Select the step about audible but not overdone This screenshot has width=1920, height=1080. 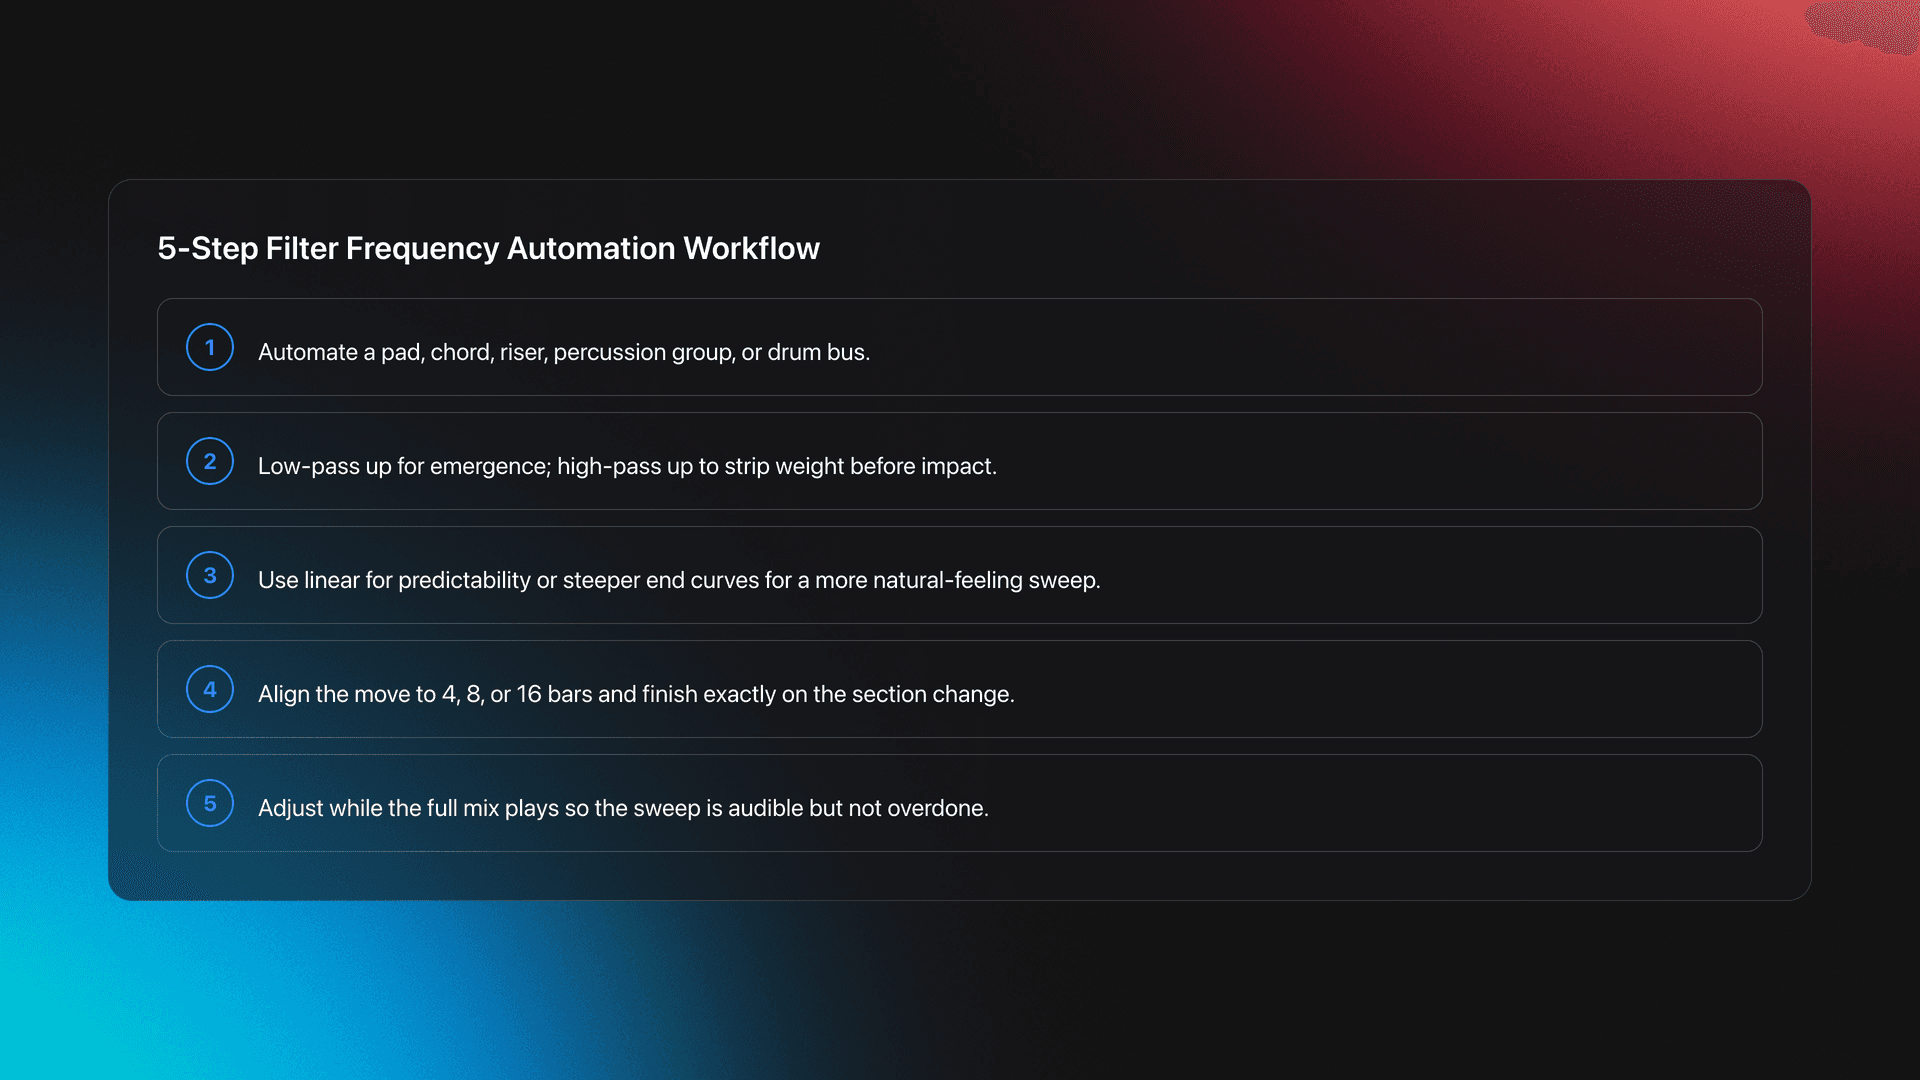pos(623,807)
